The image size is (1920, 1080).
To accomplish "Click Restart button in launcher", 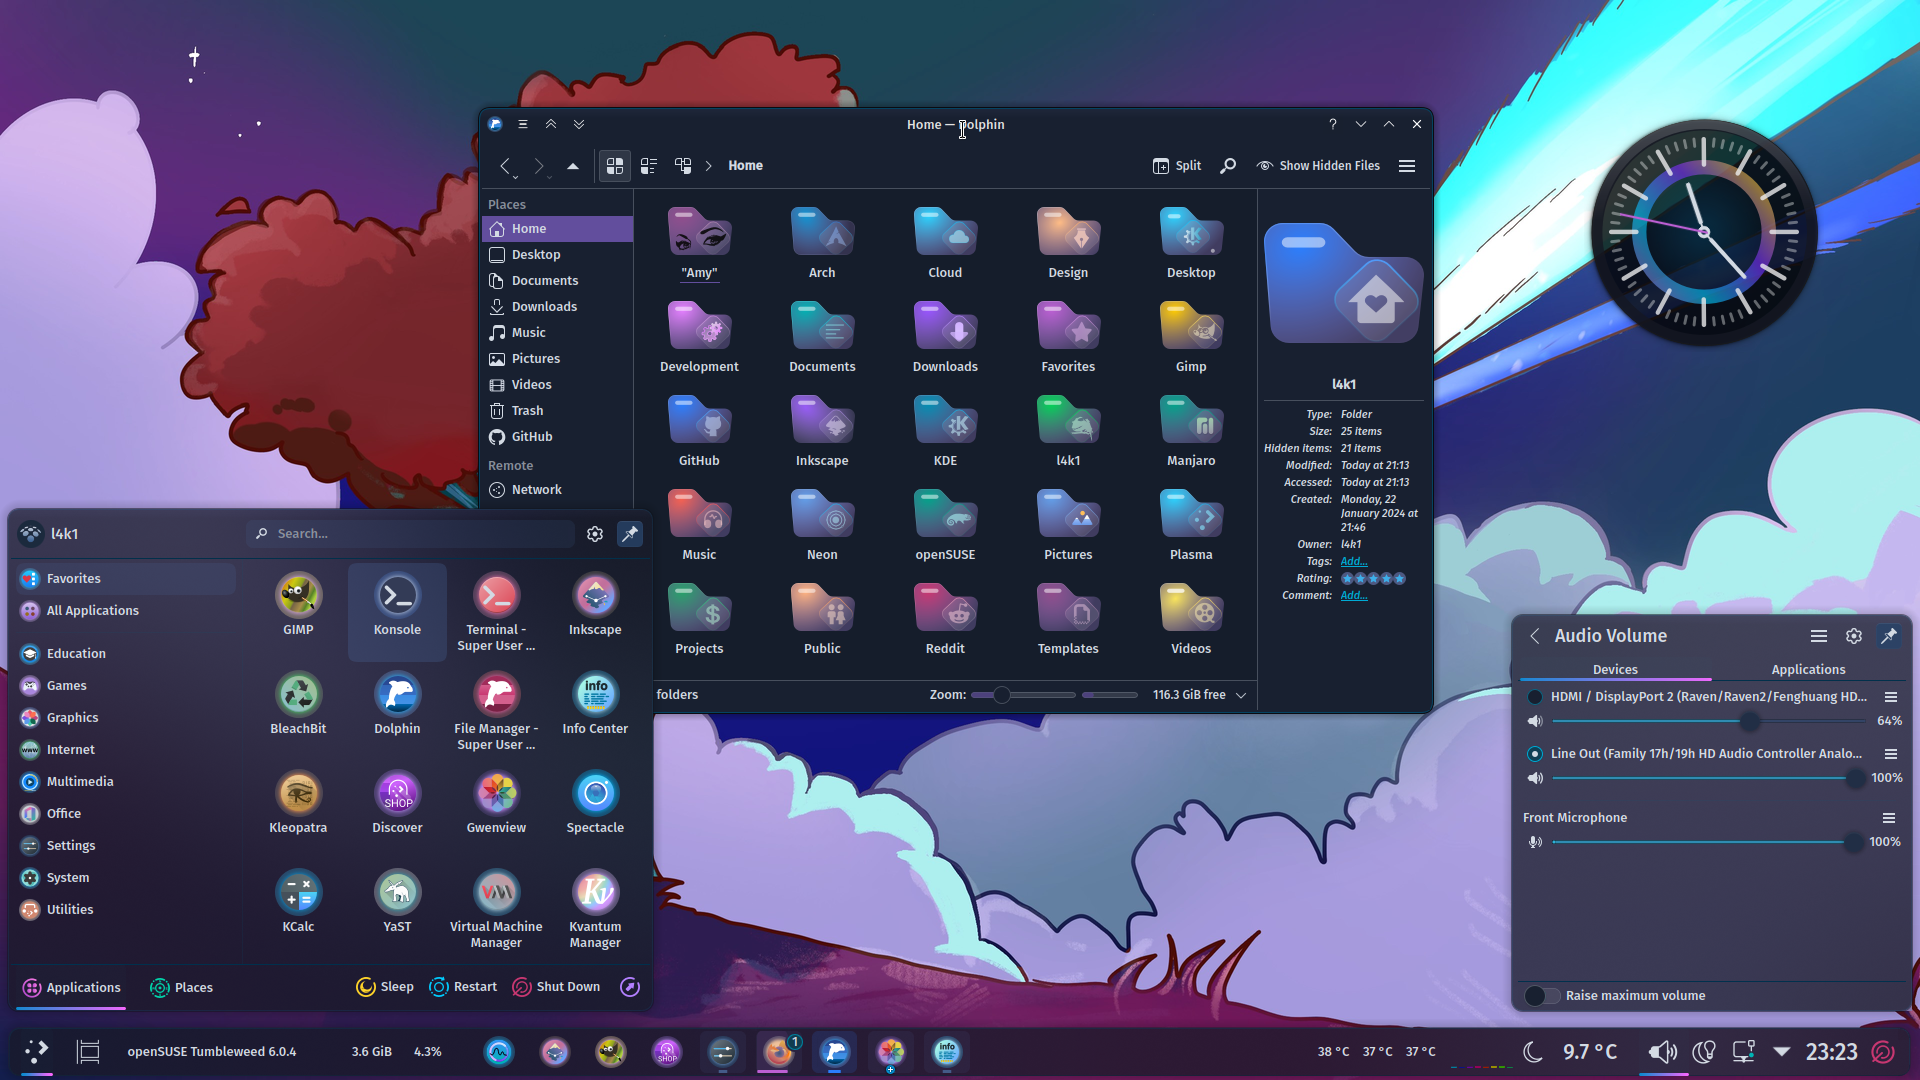I will pos(463,987).
